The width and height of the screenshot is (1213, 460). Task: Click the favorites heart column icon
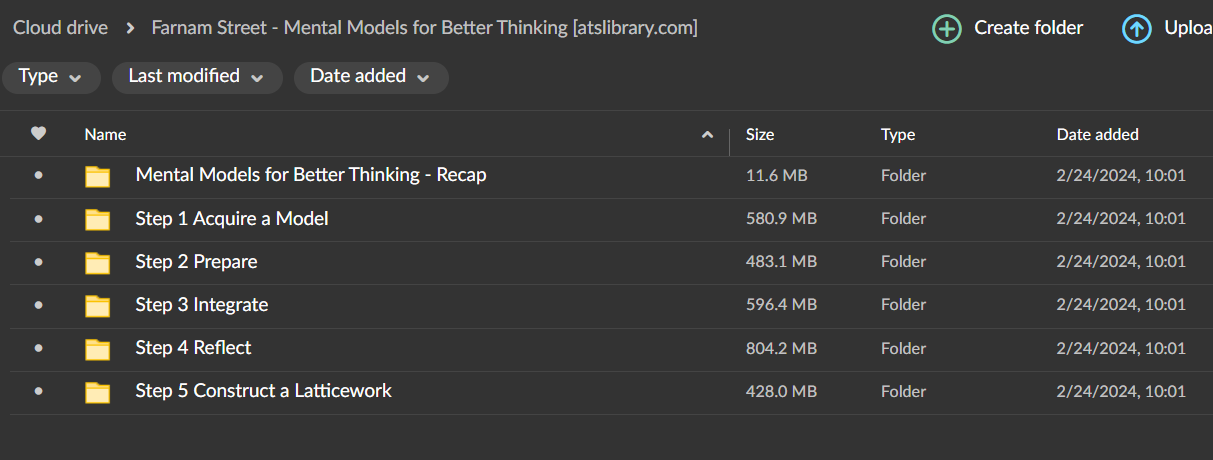click(x=38, y=133)
